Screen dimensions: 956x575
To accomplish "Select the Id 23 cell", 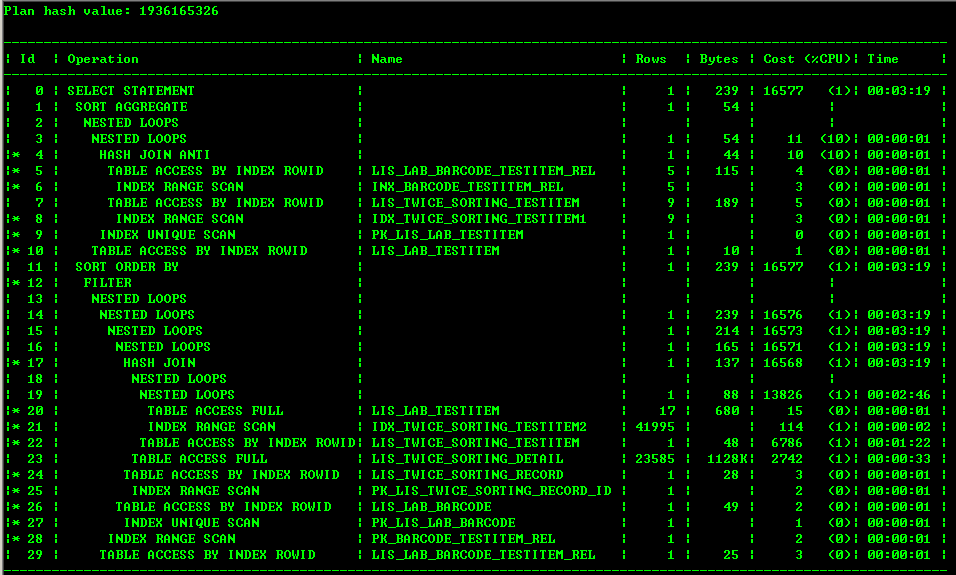I will click(35, 459).
